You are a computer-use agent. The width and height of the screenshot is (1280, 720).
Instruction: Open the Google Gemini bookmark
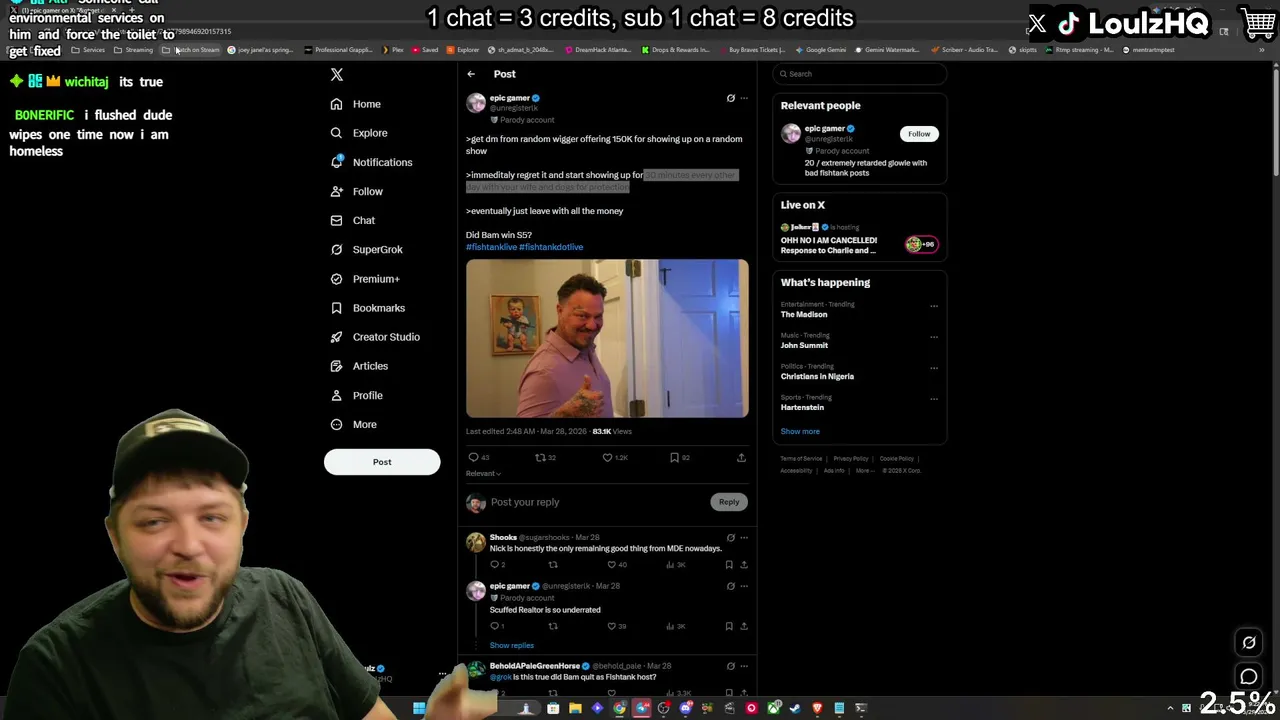coord(821,50)
